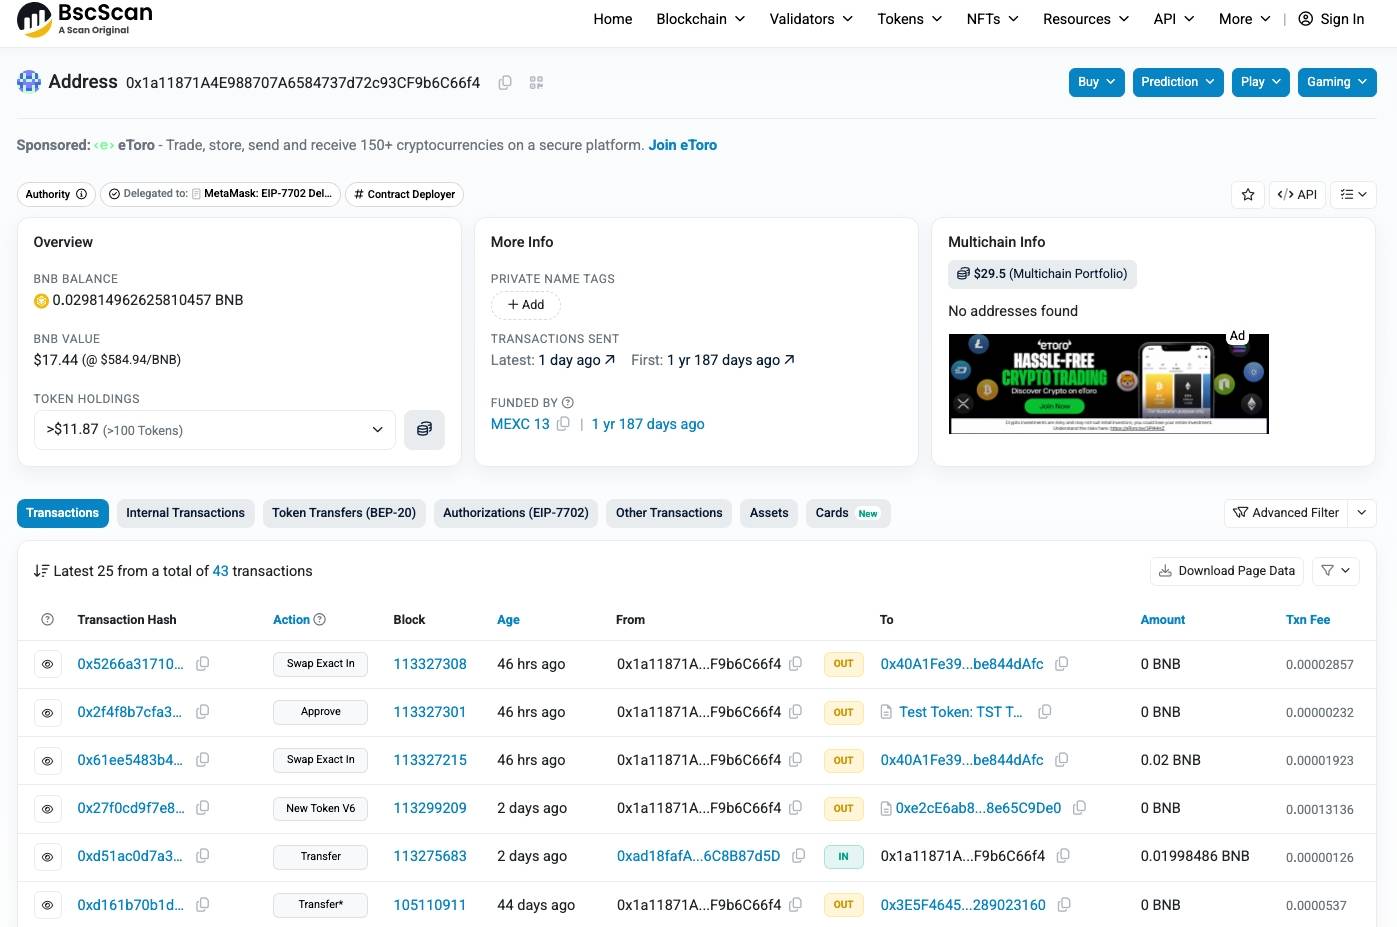Click table header question mark icon
Viewport: 1397px width, 927px height.
click(x=47, y=619)
